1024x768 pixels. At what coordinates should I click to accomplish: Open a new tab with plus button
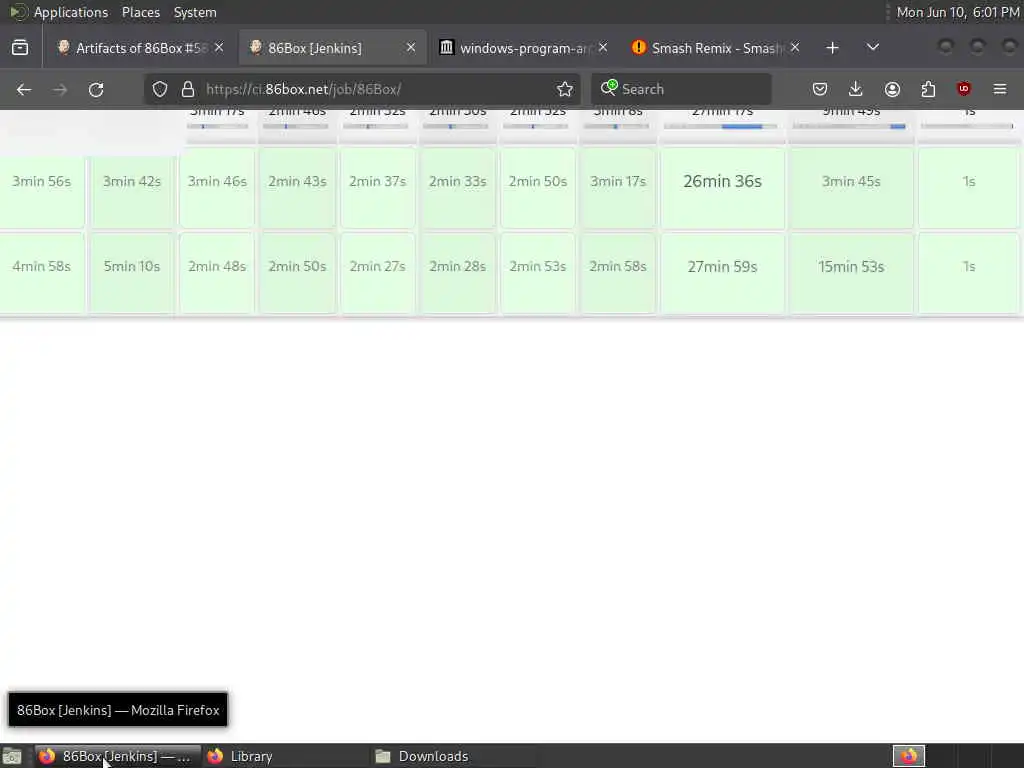click(832, 48)
